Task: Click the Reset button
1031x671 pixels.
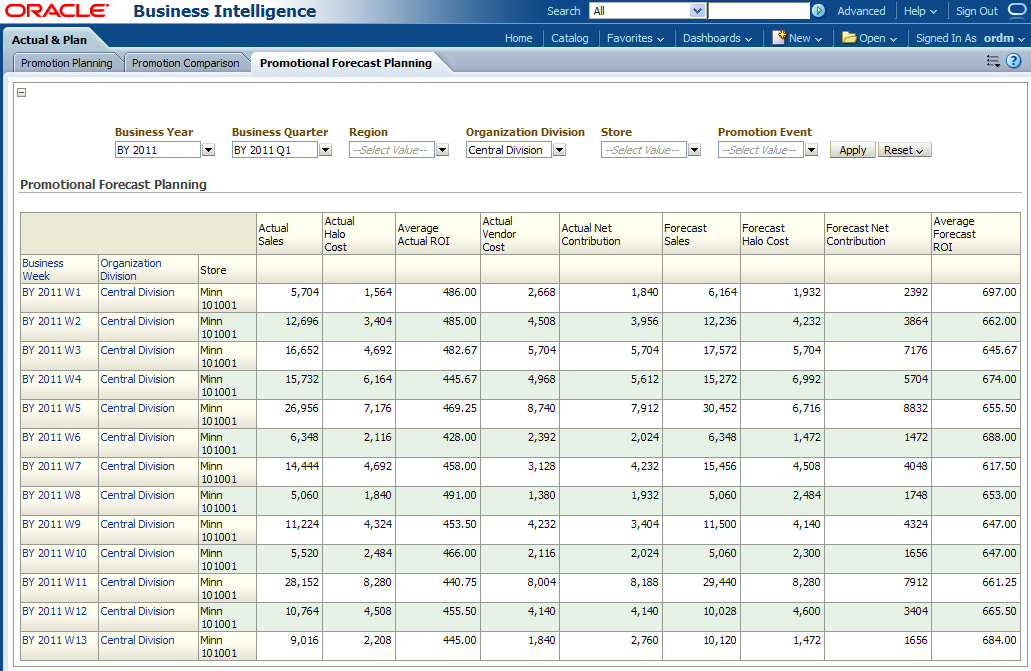Action: coord(904,150)
